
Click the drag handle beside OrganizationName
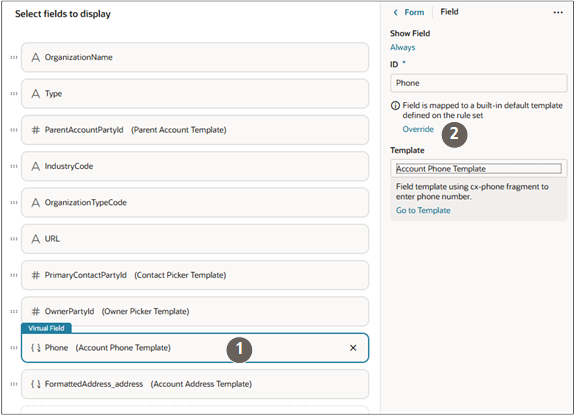[x=14, y=57]
